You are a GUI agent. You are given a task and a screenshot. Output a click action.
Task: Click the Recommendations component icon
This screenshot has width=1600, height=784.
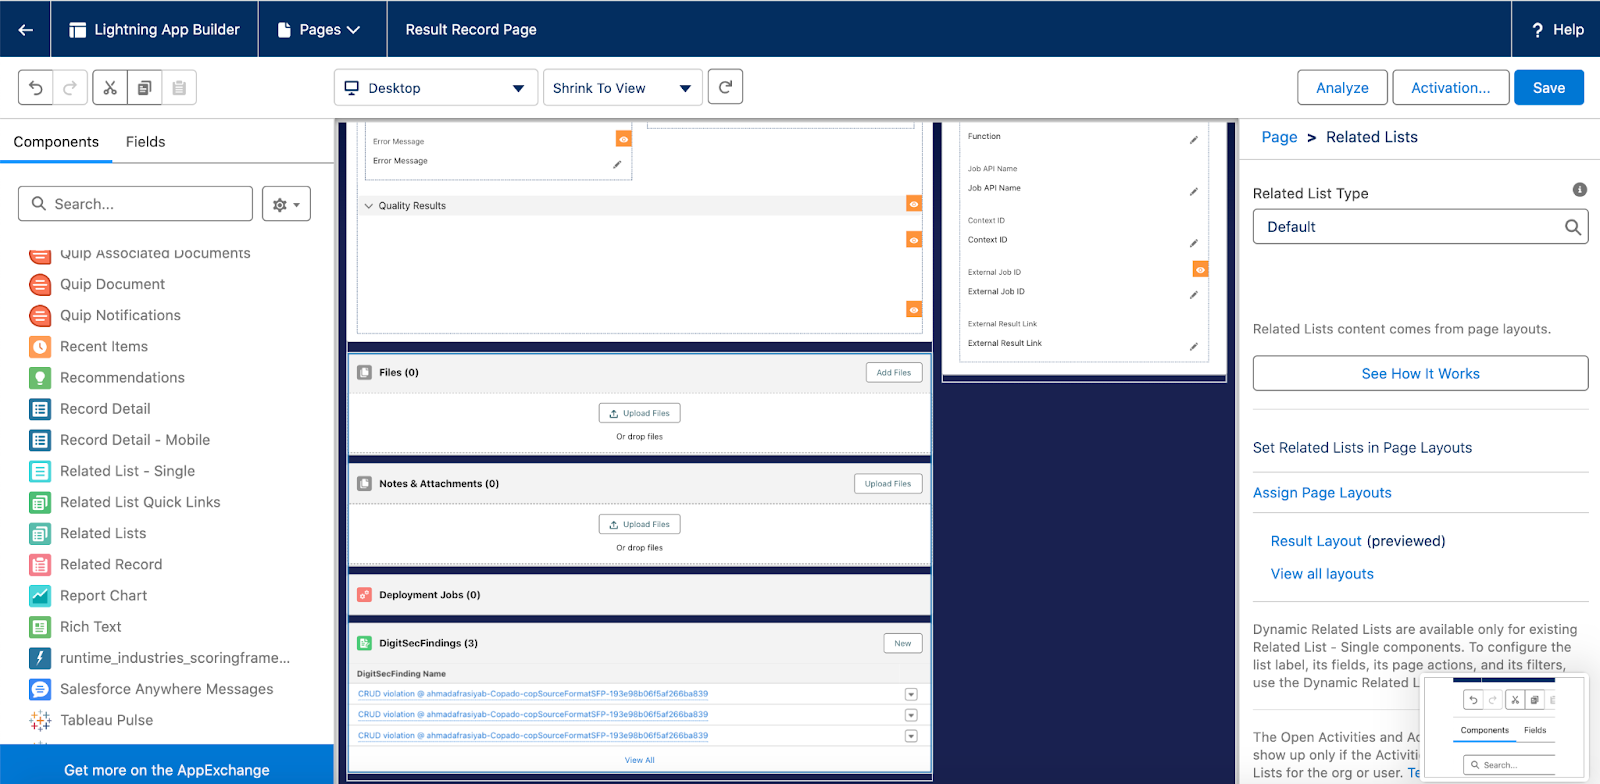40,378
